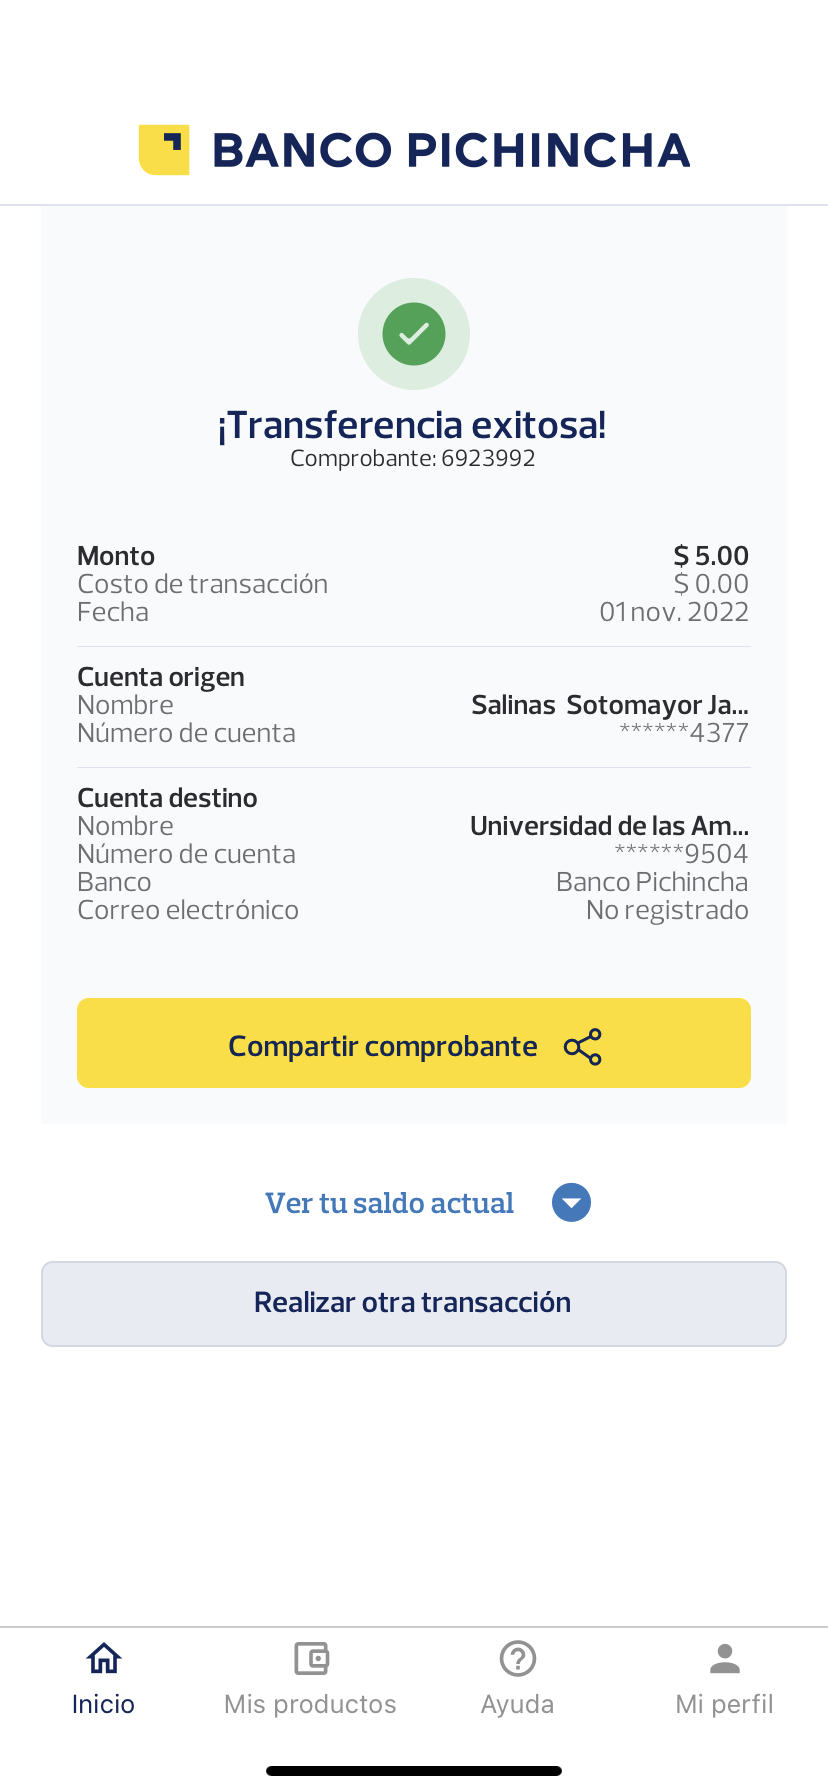Open the Ver tu saldo actual link

click(389, 1203)
